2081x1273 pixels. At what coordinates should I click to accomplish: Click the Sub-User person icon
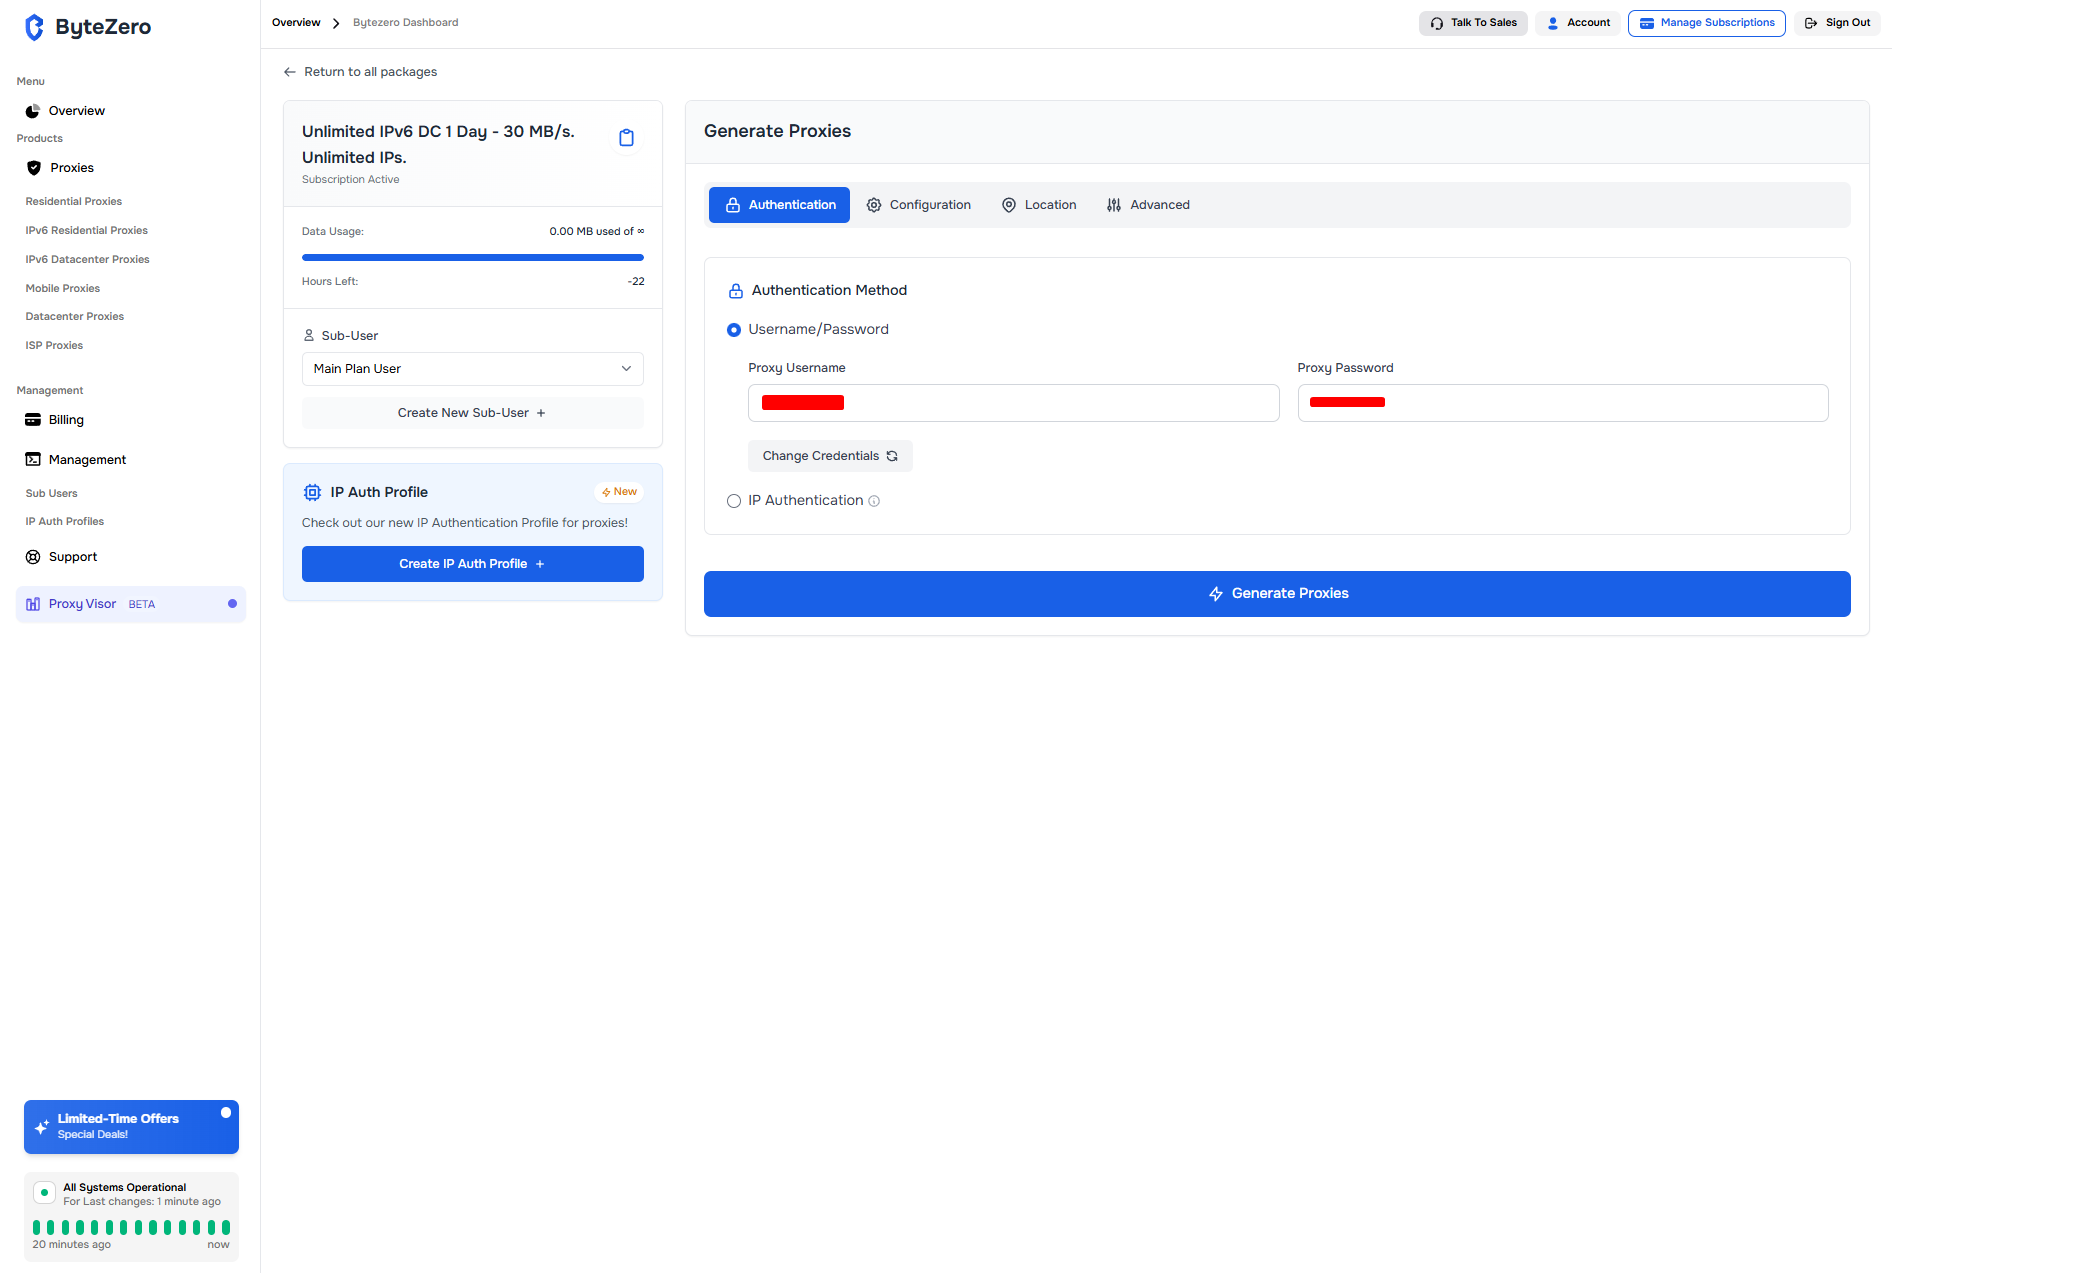[309, 335]
